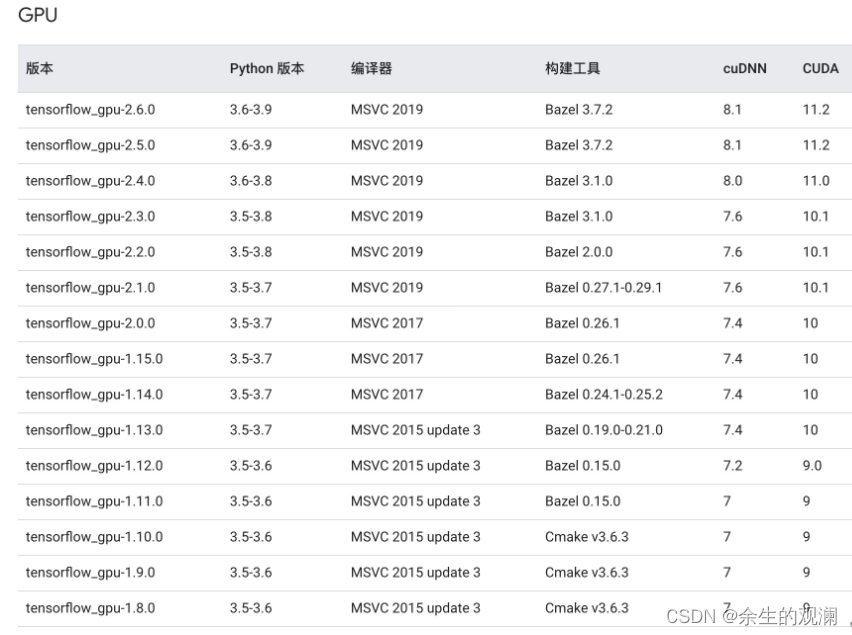Select tensorflow_gpu-1.15.0 cell
The image size is (852, 635).
point(94,359)
